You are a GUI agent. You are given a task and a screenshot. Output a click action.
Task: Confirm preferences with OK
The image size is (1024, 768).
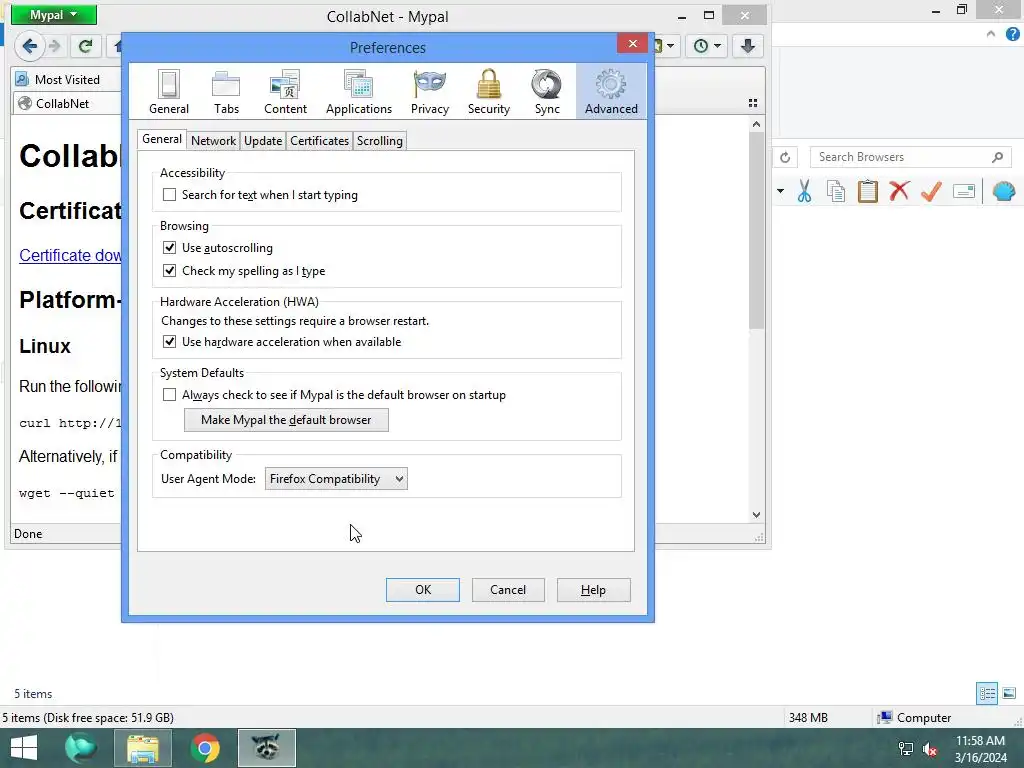pos(423,590)
